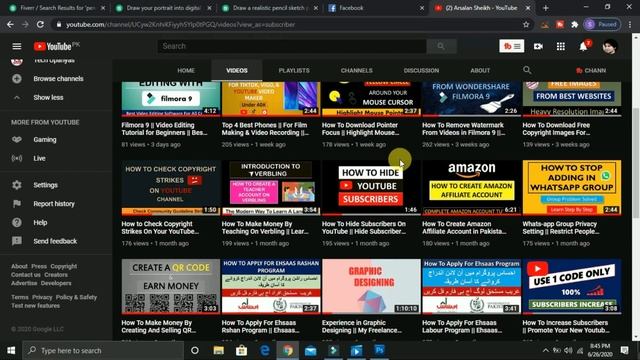Show hidden system tray icons
The image size is (640, 360).
click(545, 350)
